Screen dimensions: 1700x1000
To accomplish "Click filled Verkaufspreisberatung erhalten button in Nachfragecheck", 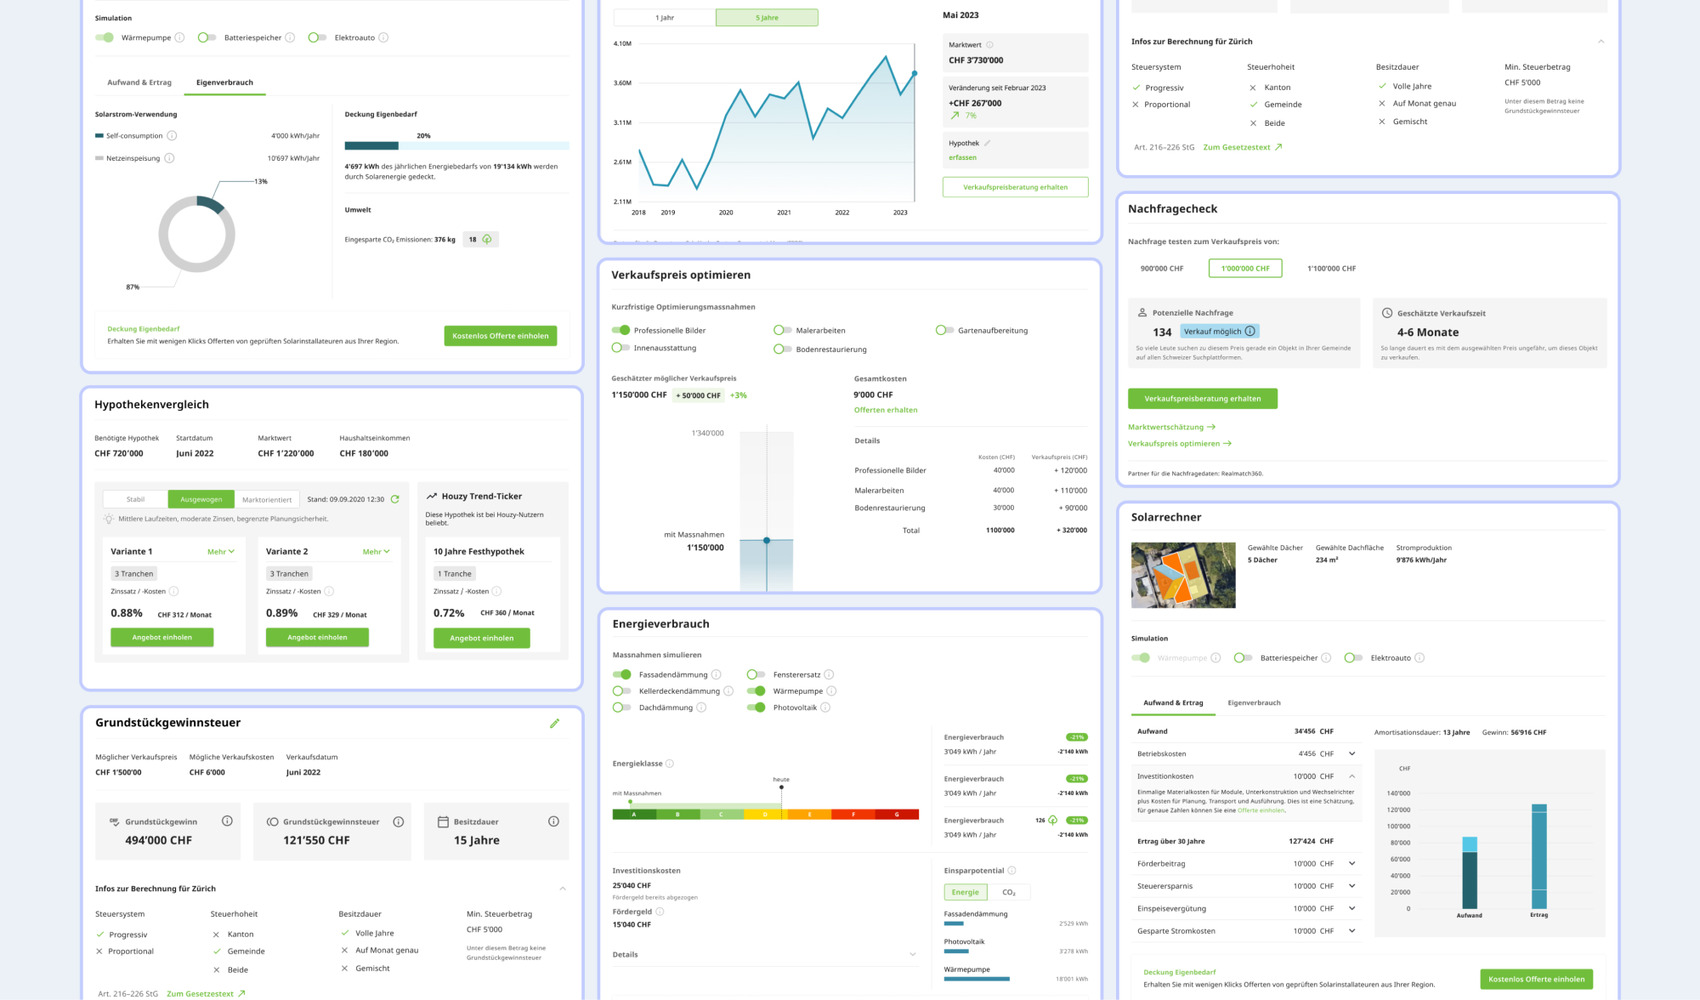I will [1203, 398].
